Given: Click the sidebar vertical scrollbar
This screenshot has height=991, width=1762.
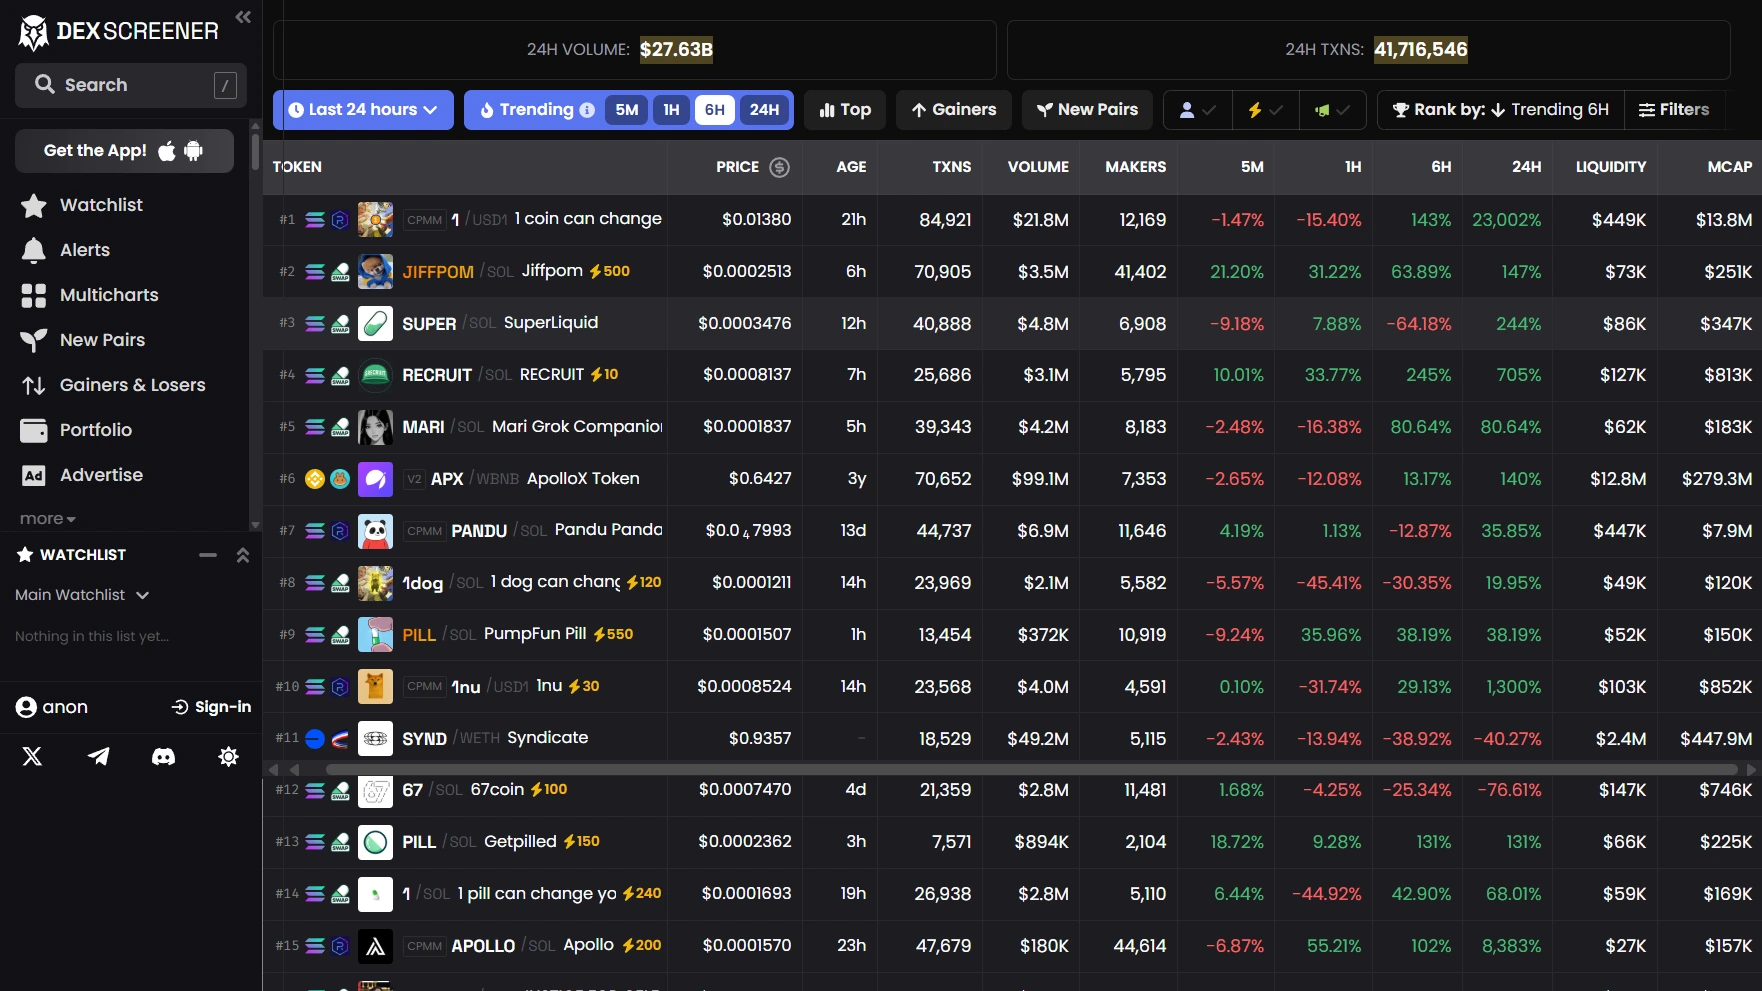Looking at the screenshot, I should point(255,152).
